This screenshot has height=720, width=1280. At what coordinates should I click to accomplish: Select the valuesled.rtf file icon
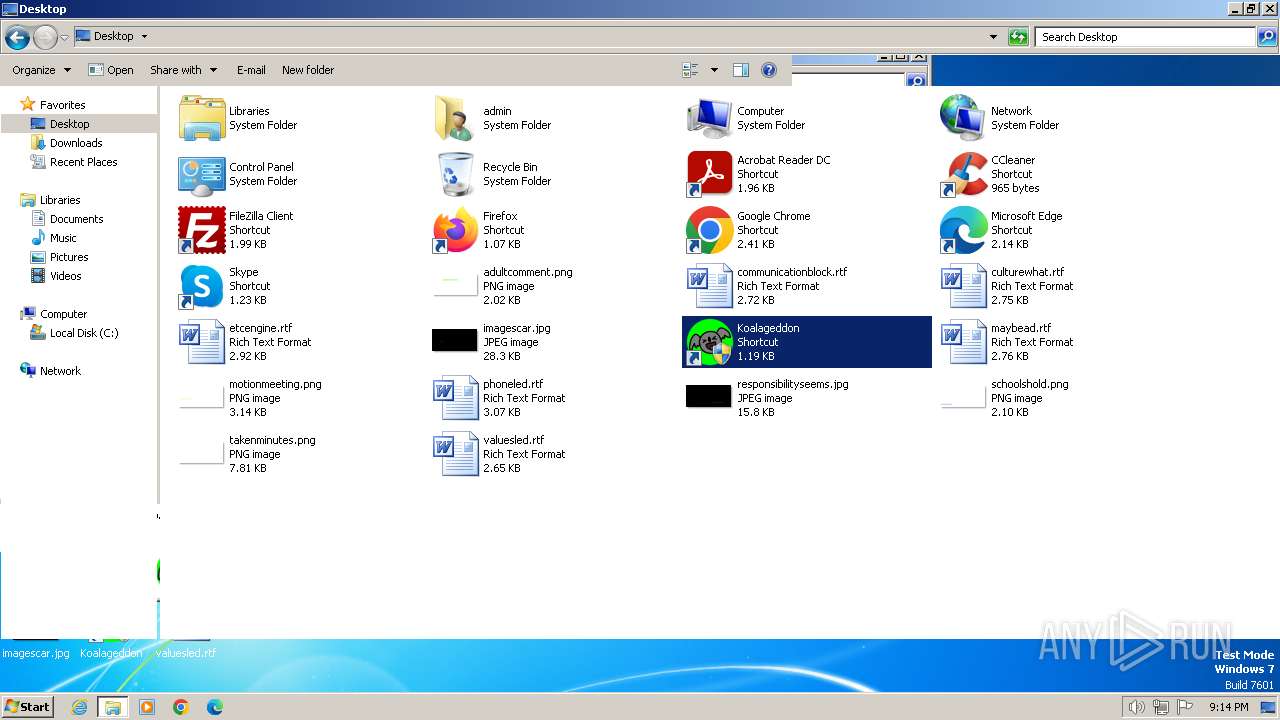456,454
